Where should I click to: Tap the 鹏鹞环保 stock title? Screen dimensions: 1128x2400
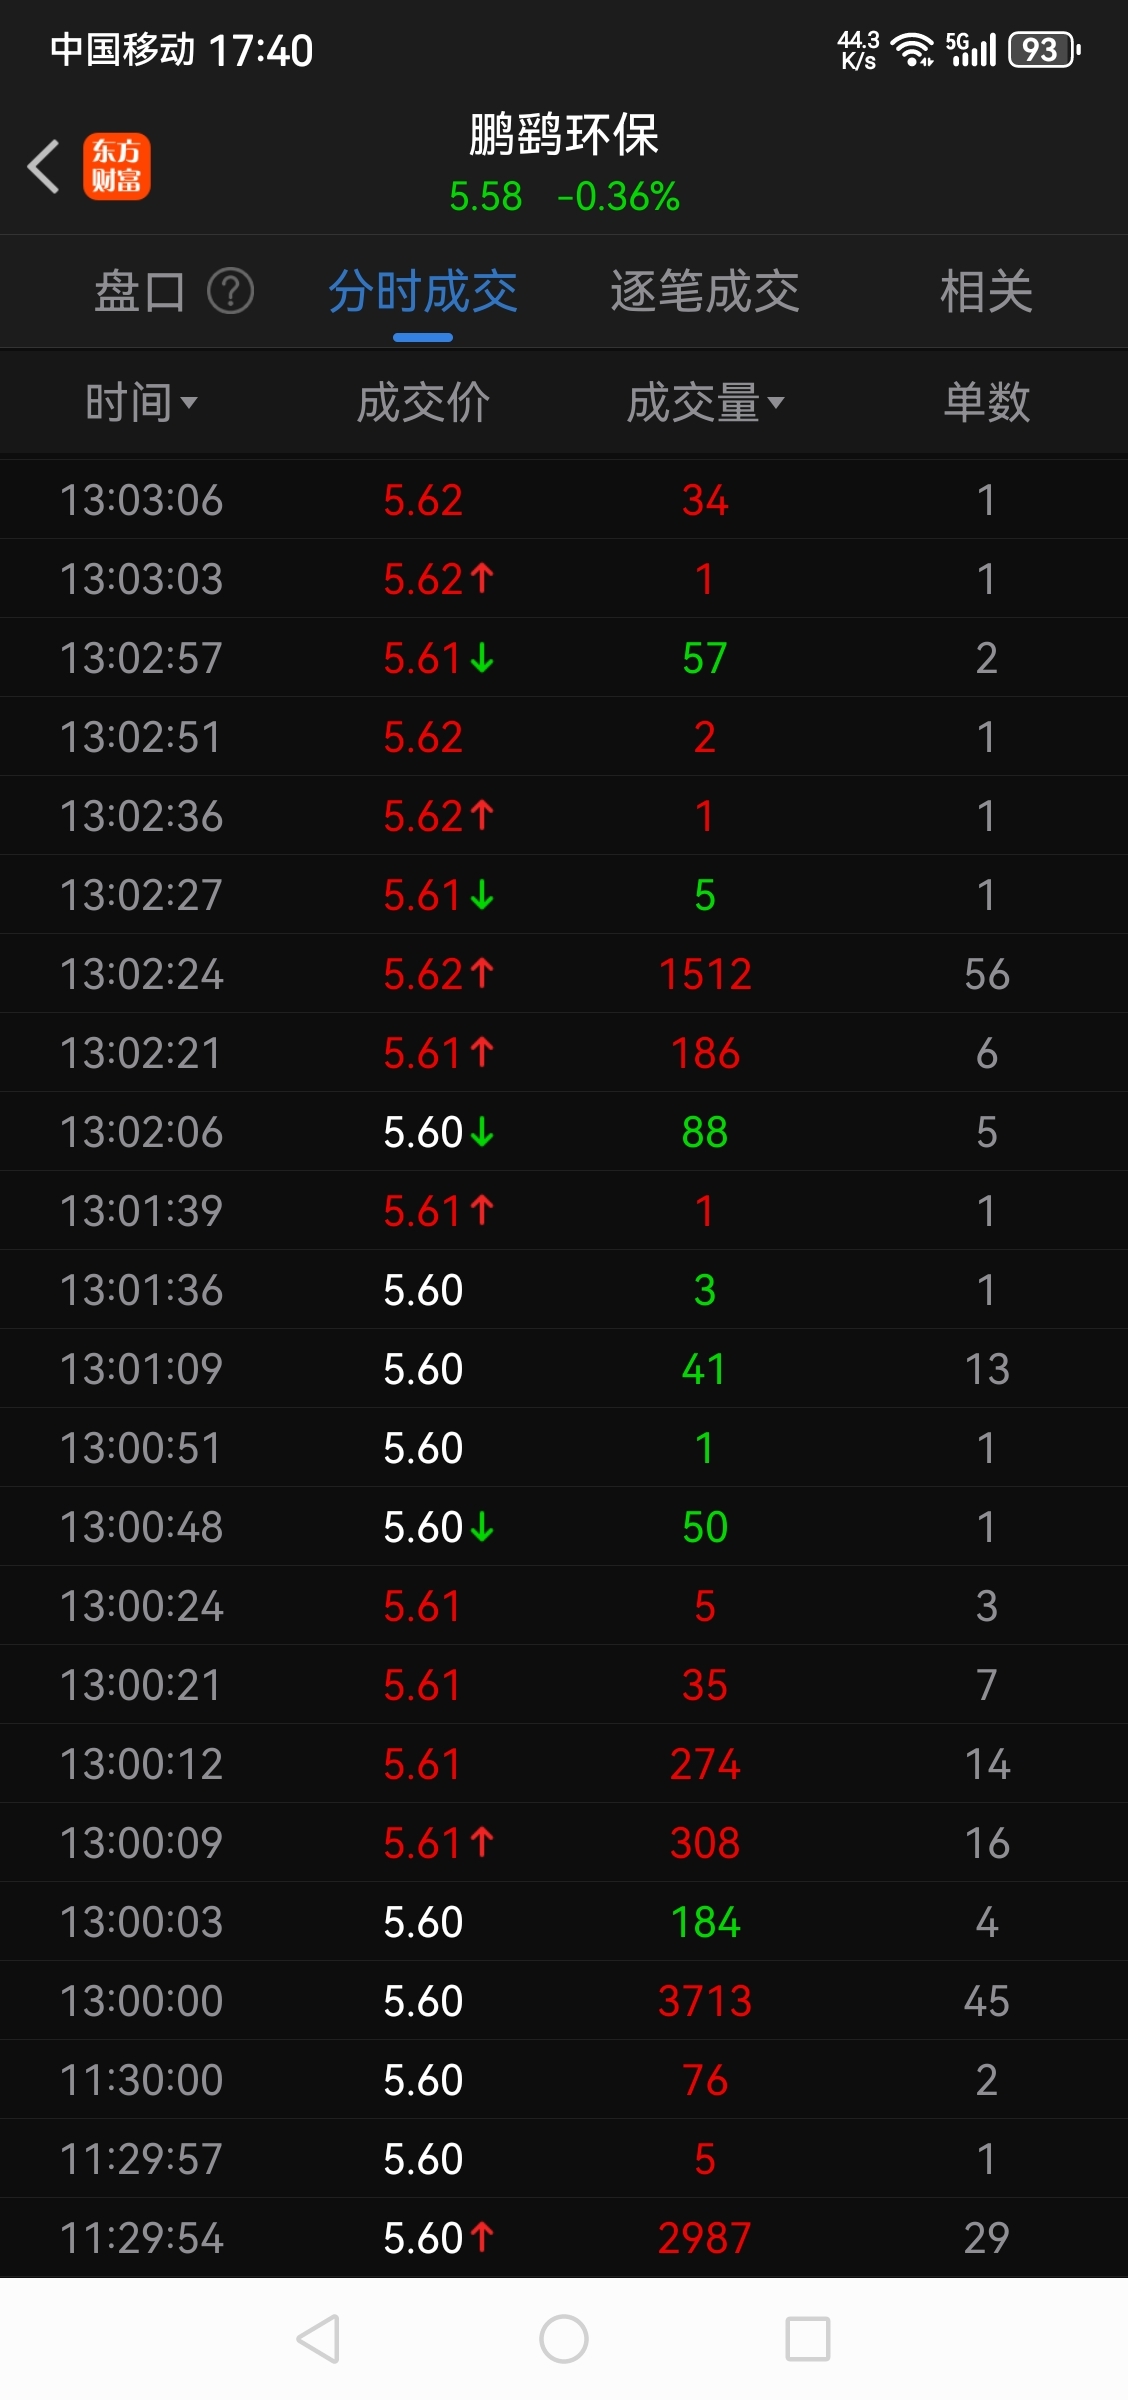[564, 135]
